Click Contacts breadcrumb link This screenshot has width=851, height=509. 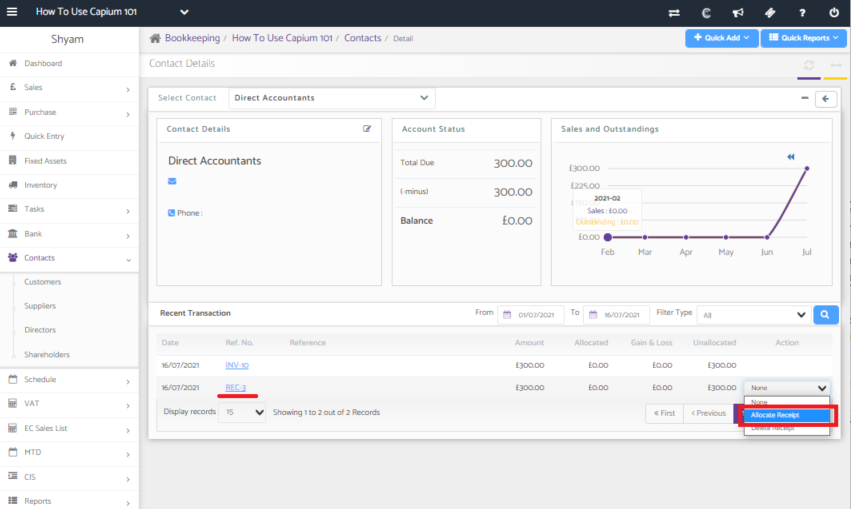pos(363,38)
